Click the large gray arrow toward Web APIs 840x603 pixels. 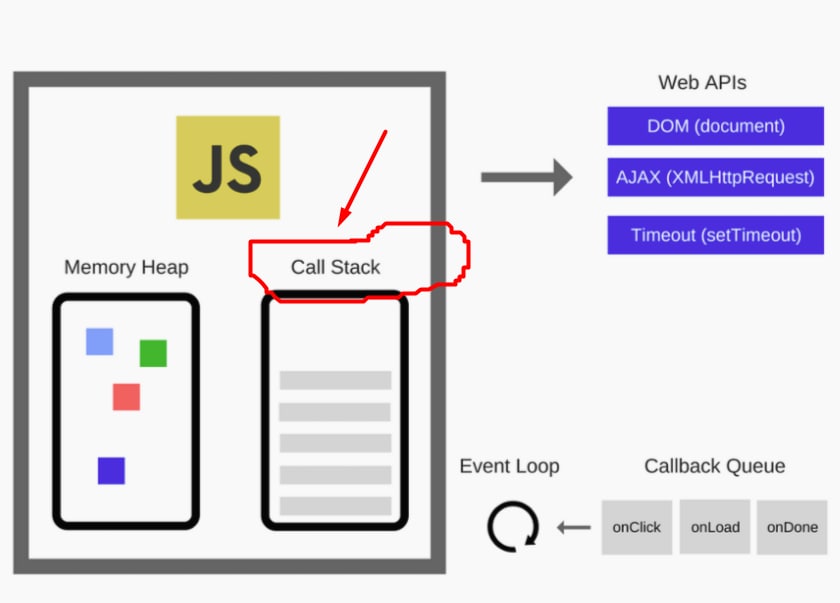tap(527, 177)
